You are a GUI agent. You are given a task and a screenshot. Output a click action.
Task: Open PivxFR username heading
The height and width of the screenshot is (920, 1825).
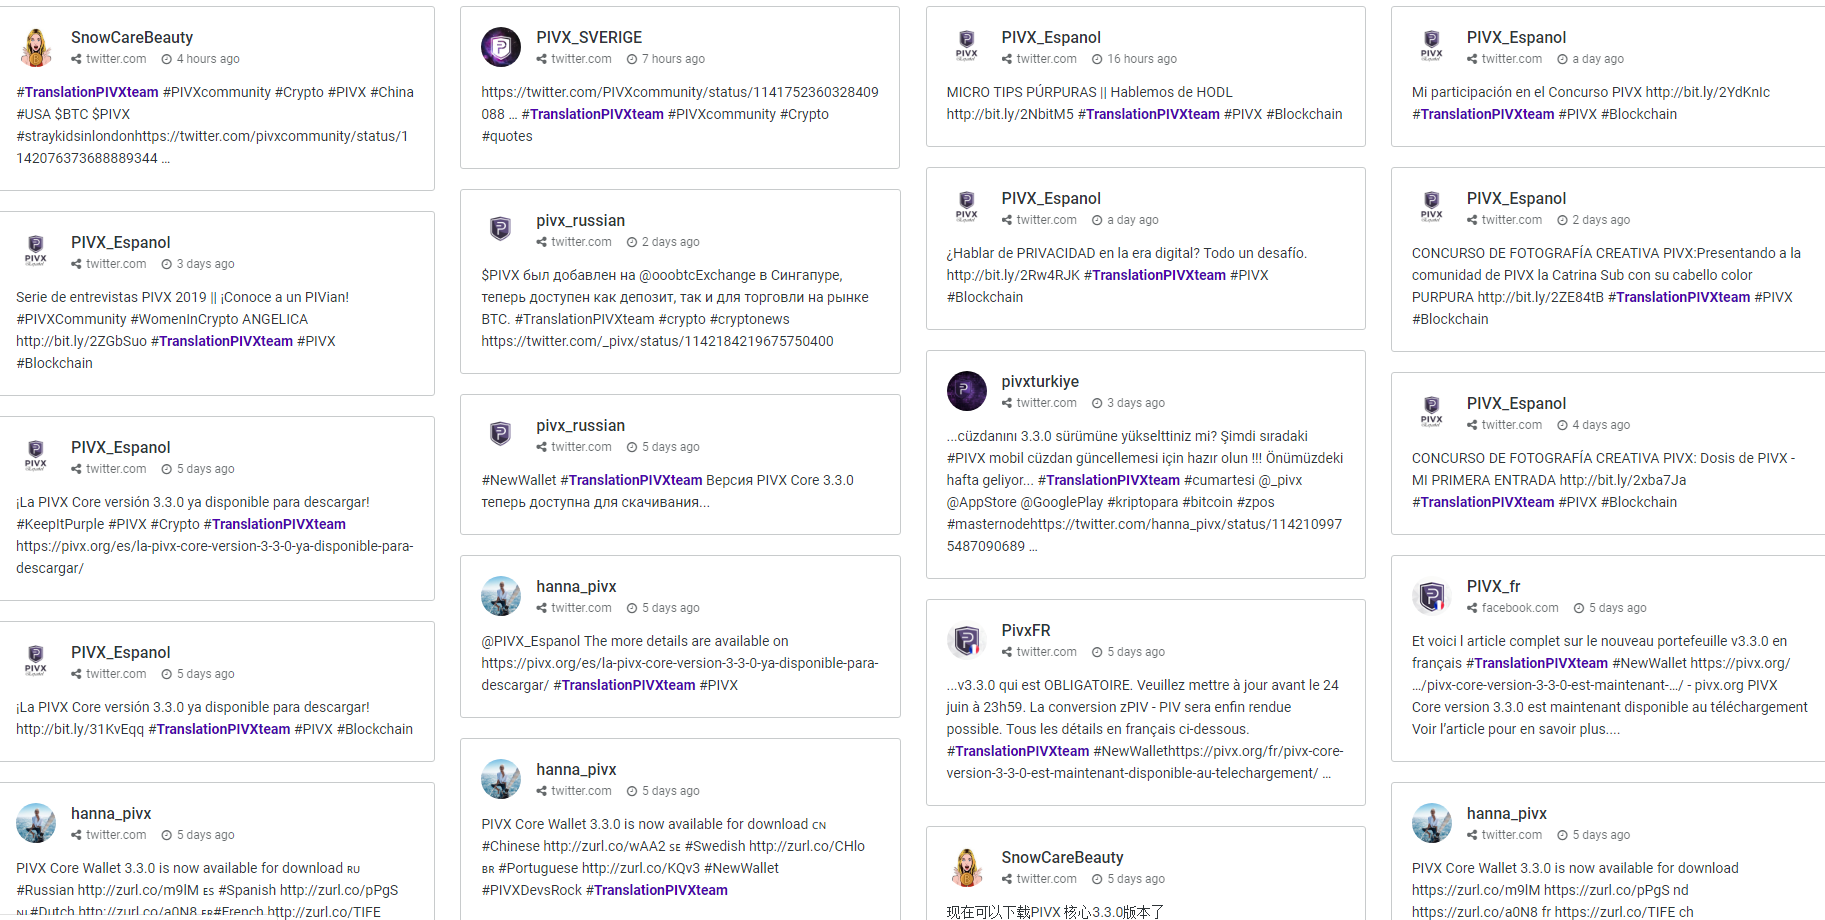point(1026,630)
